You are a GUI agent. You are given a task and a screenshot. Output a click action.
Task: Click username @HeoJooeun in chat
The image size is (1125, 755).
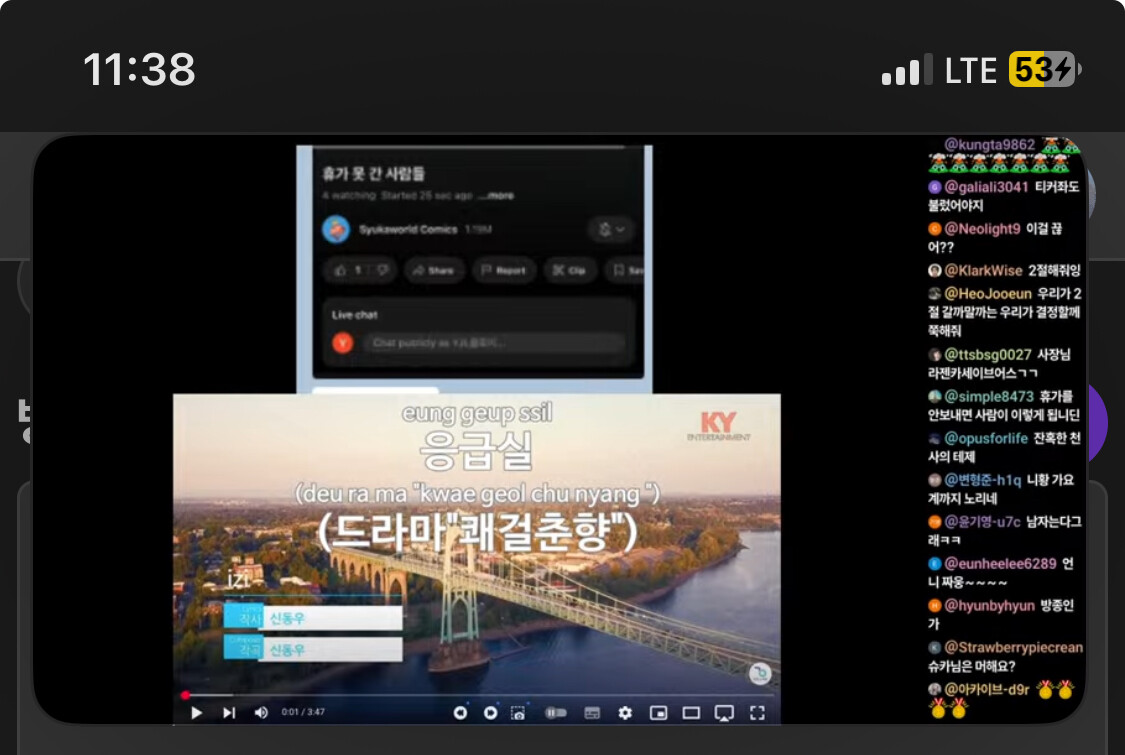click(x=988, y=293)
